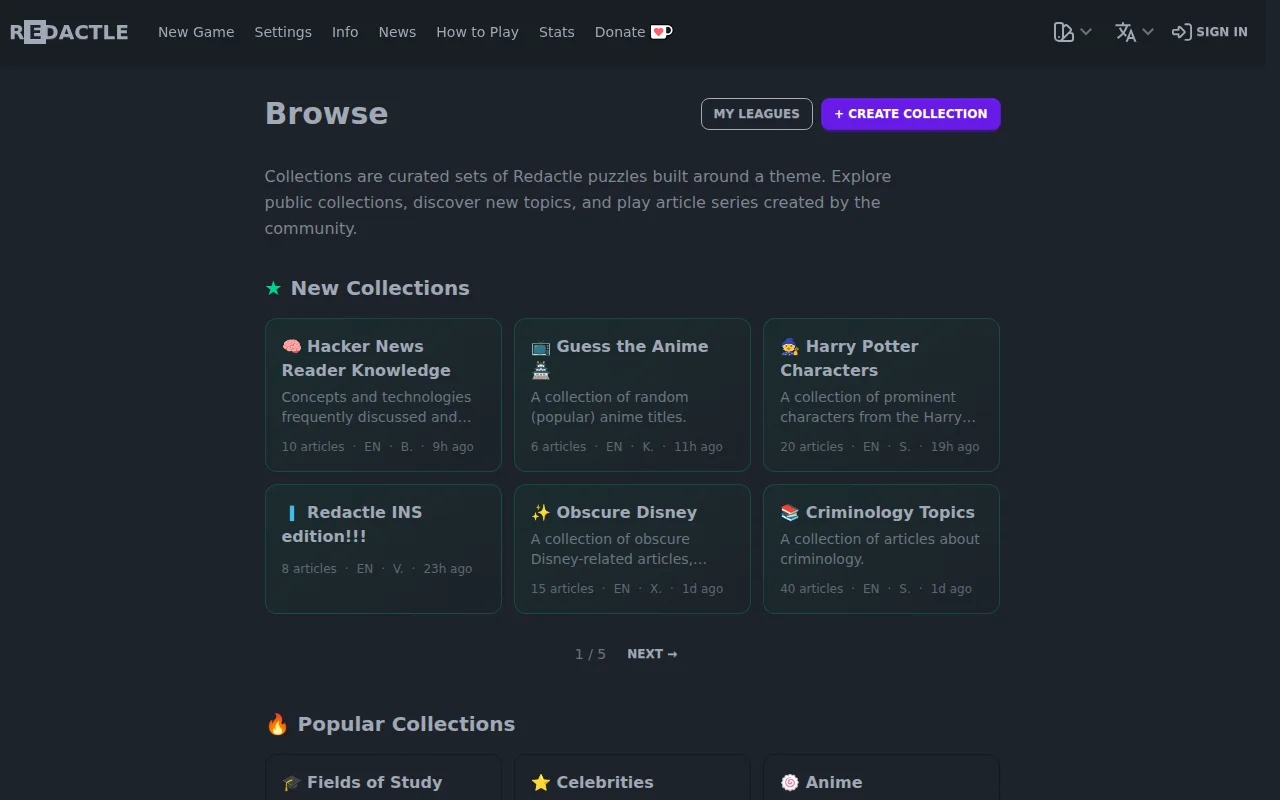Open the New Game menu
The height and width of the screenshot is (800, 1280).
click(x=196, y=32)
